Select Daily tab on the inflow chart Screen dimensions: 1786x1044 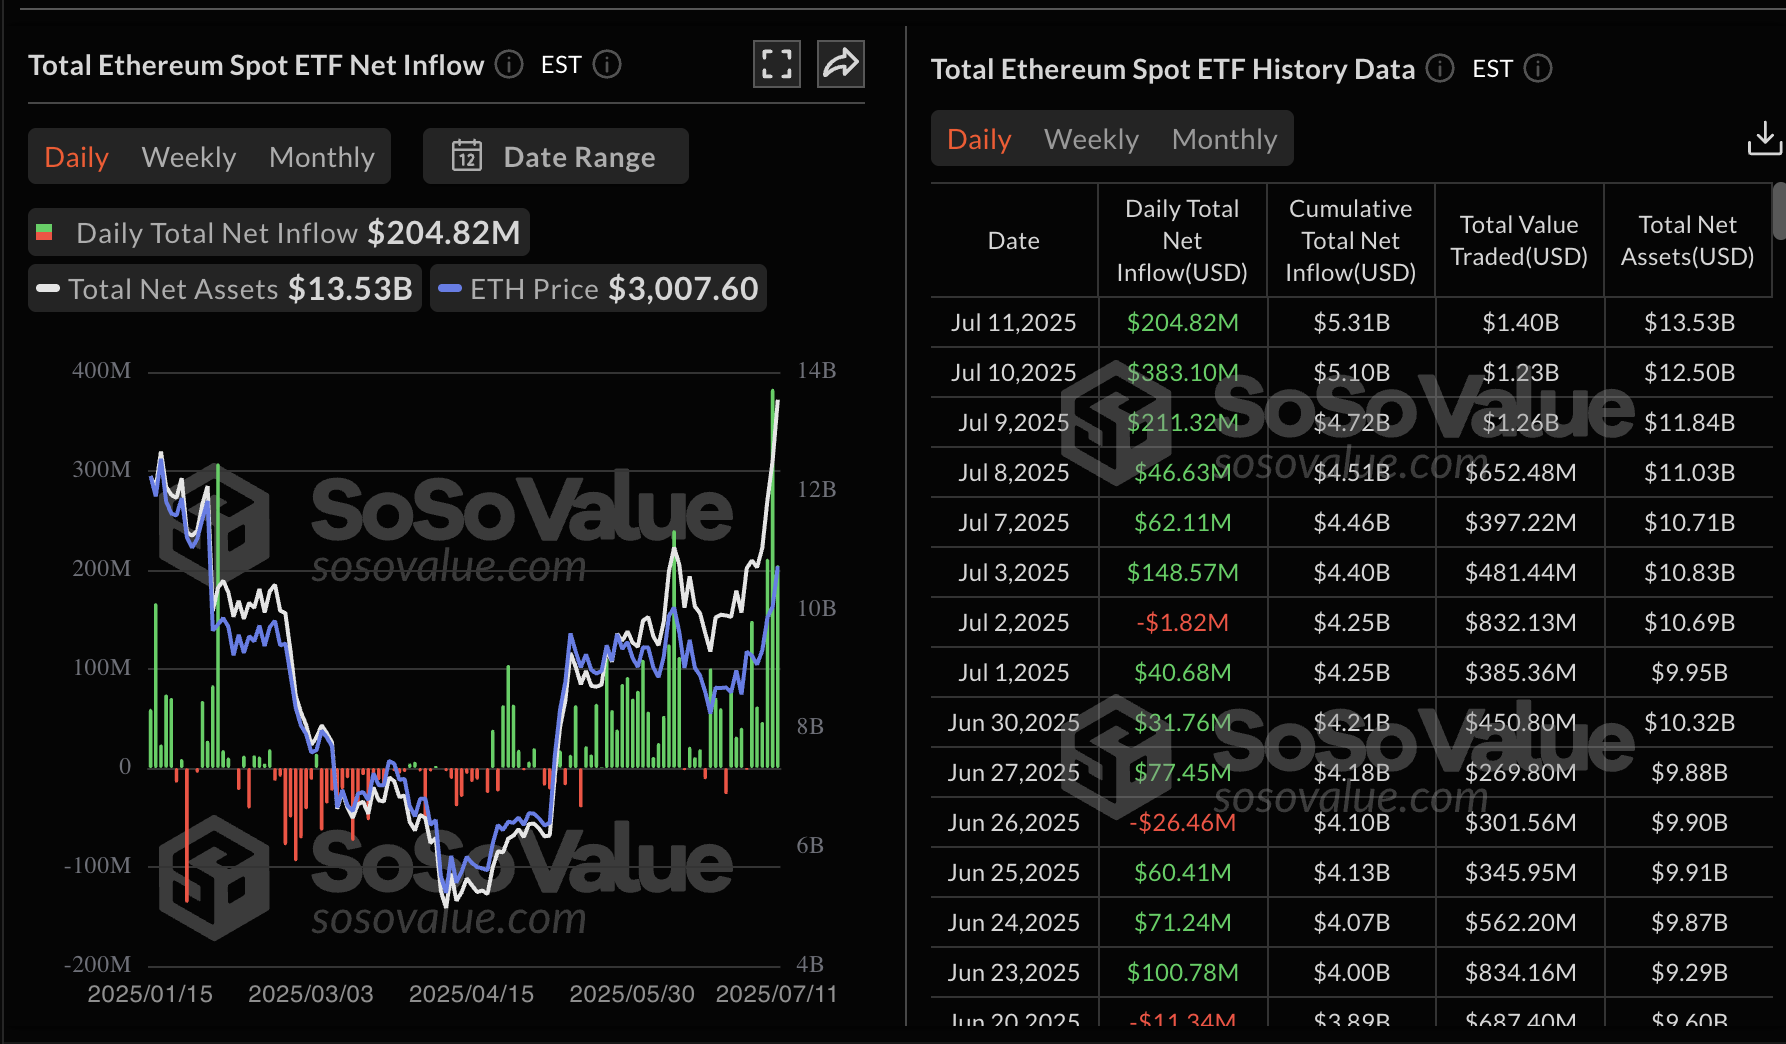pos(77,156)
